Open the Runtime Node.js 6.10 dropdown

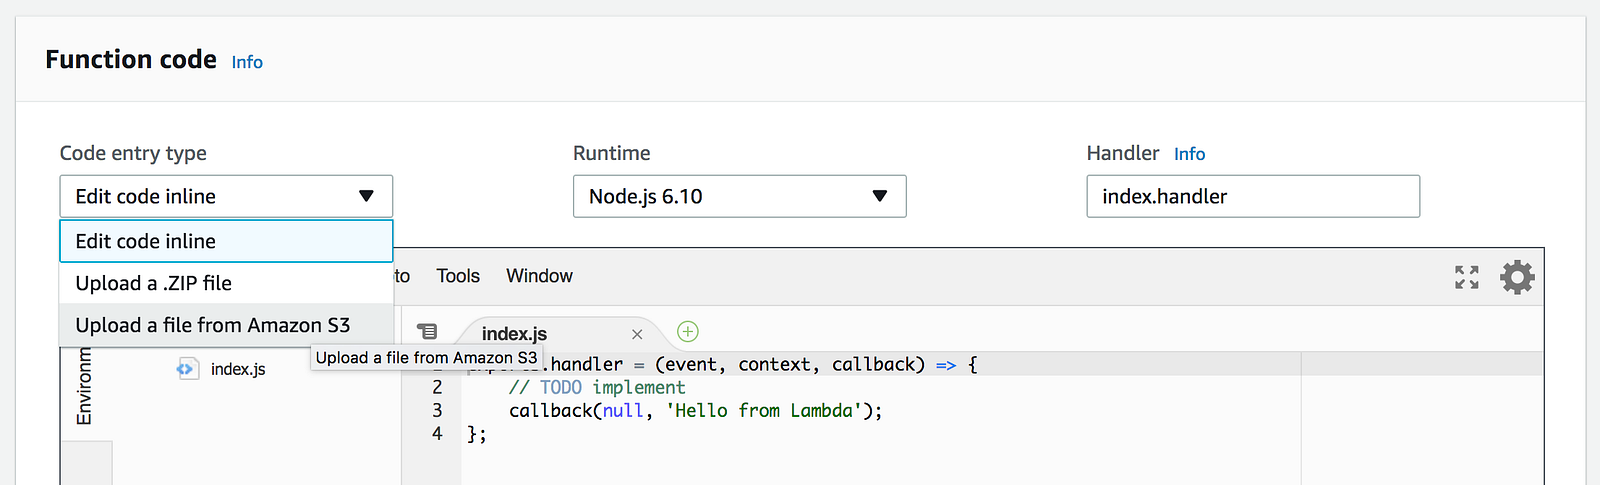[x=739, y=196]
